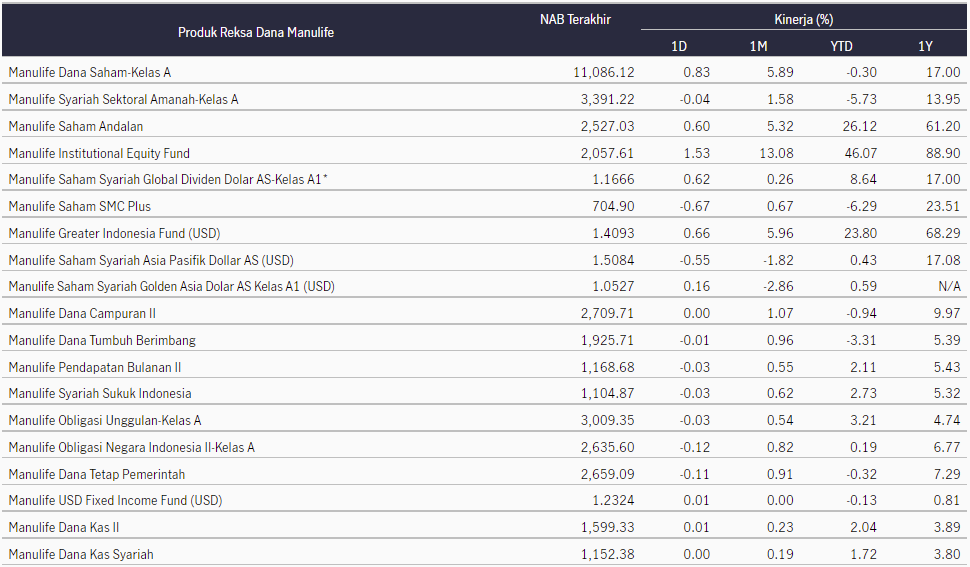Screen dimensions: 970x567
Task: Click NAB value 2,659.09
Action: click(607, 475)
